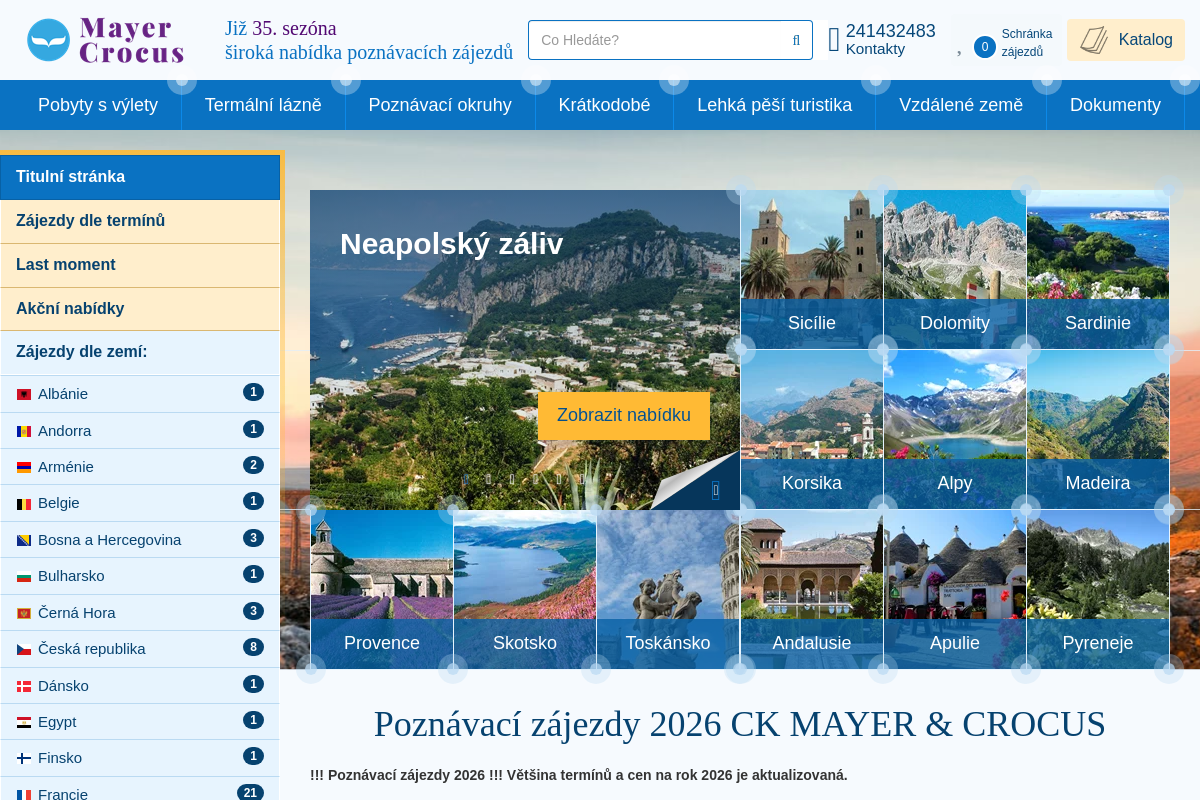The height and width of the screenshot is (800, 1200).
Task: Click the Mayer Crocus bird logo
Action: (x=49, y=40)
